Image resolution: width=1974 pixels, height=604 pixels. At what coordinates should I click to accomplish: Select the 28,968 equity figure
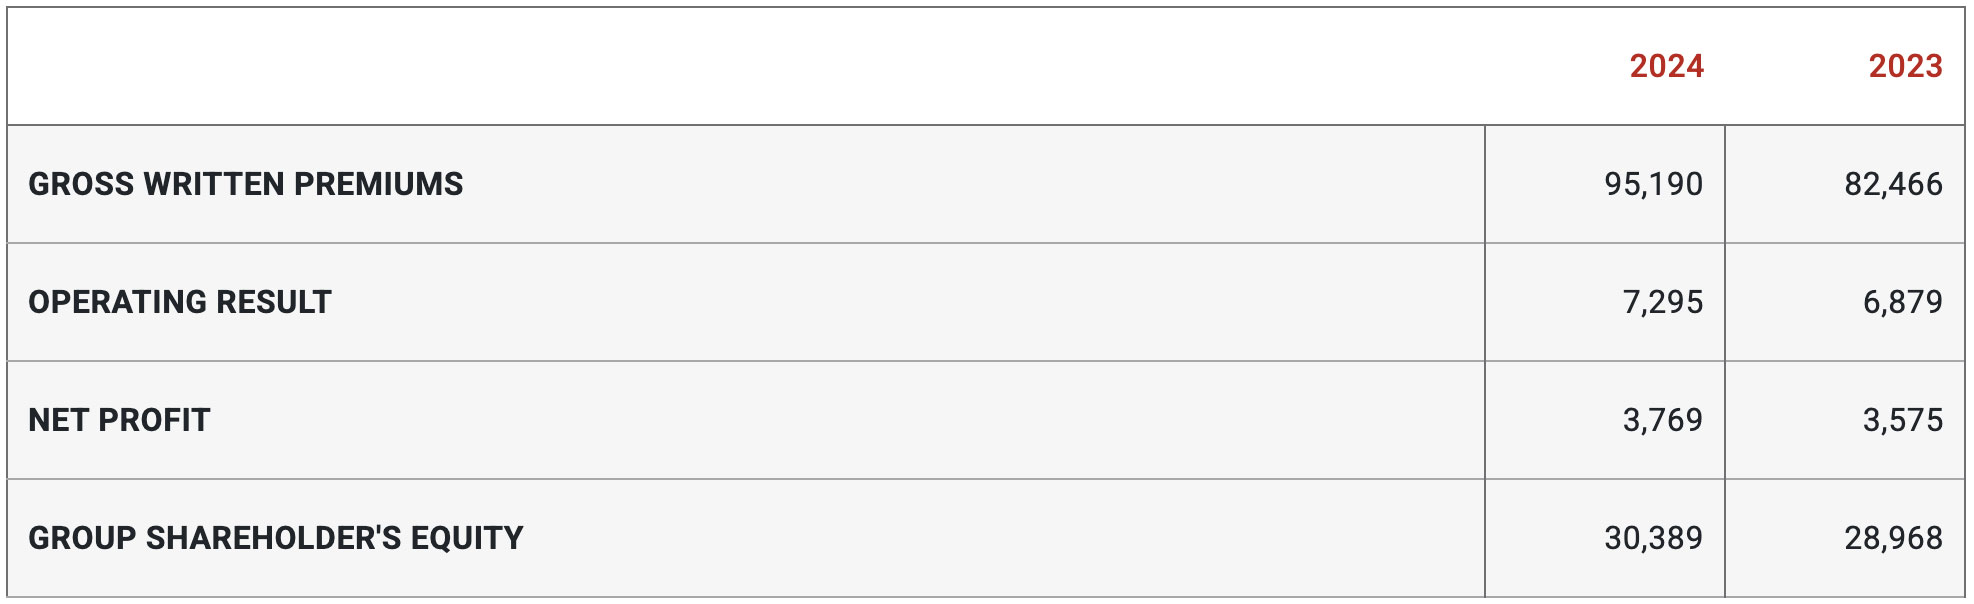(1893, 538)
